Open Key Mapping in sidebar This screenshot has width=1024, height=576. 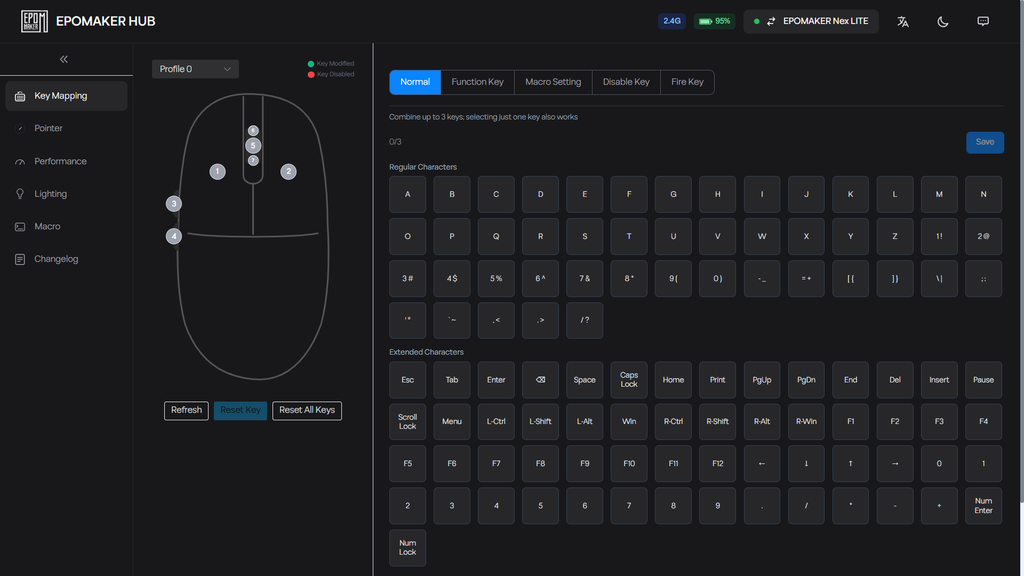click(66, 96)
